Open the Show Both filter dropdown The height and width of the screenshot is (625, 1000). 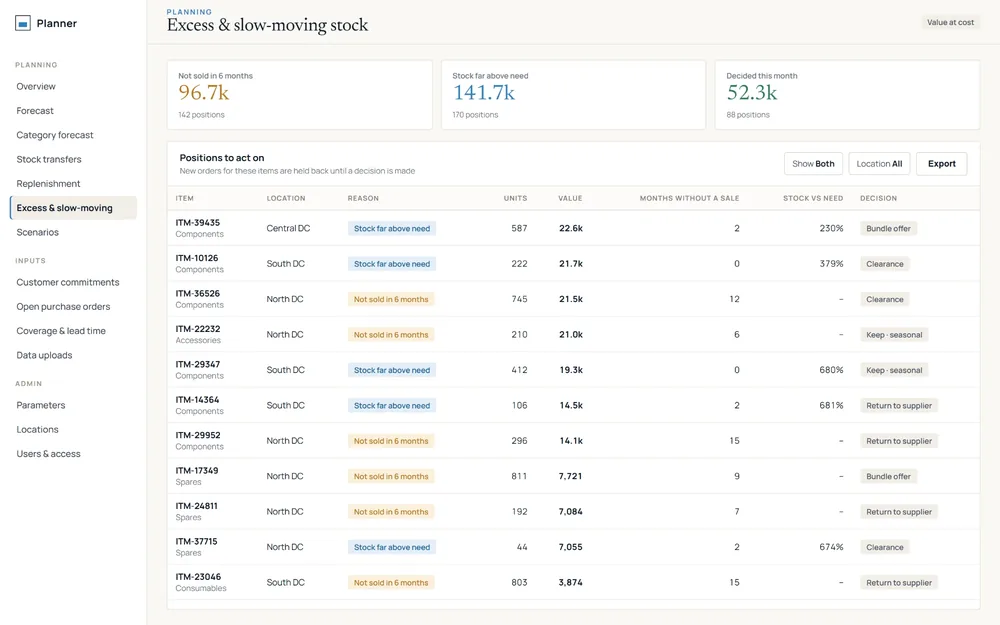[813, 164]
